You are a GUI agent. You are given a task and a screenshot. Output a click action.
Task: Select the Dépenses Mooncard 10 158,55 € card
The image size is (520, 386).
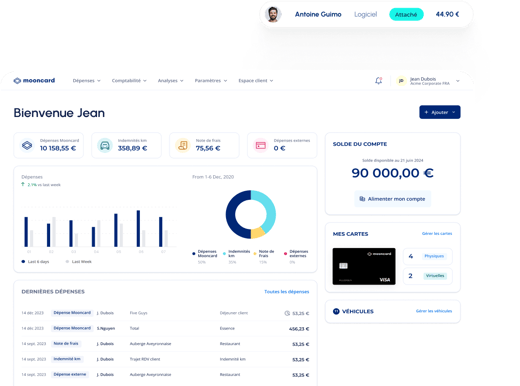click(48, 145)
